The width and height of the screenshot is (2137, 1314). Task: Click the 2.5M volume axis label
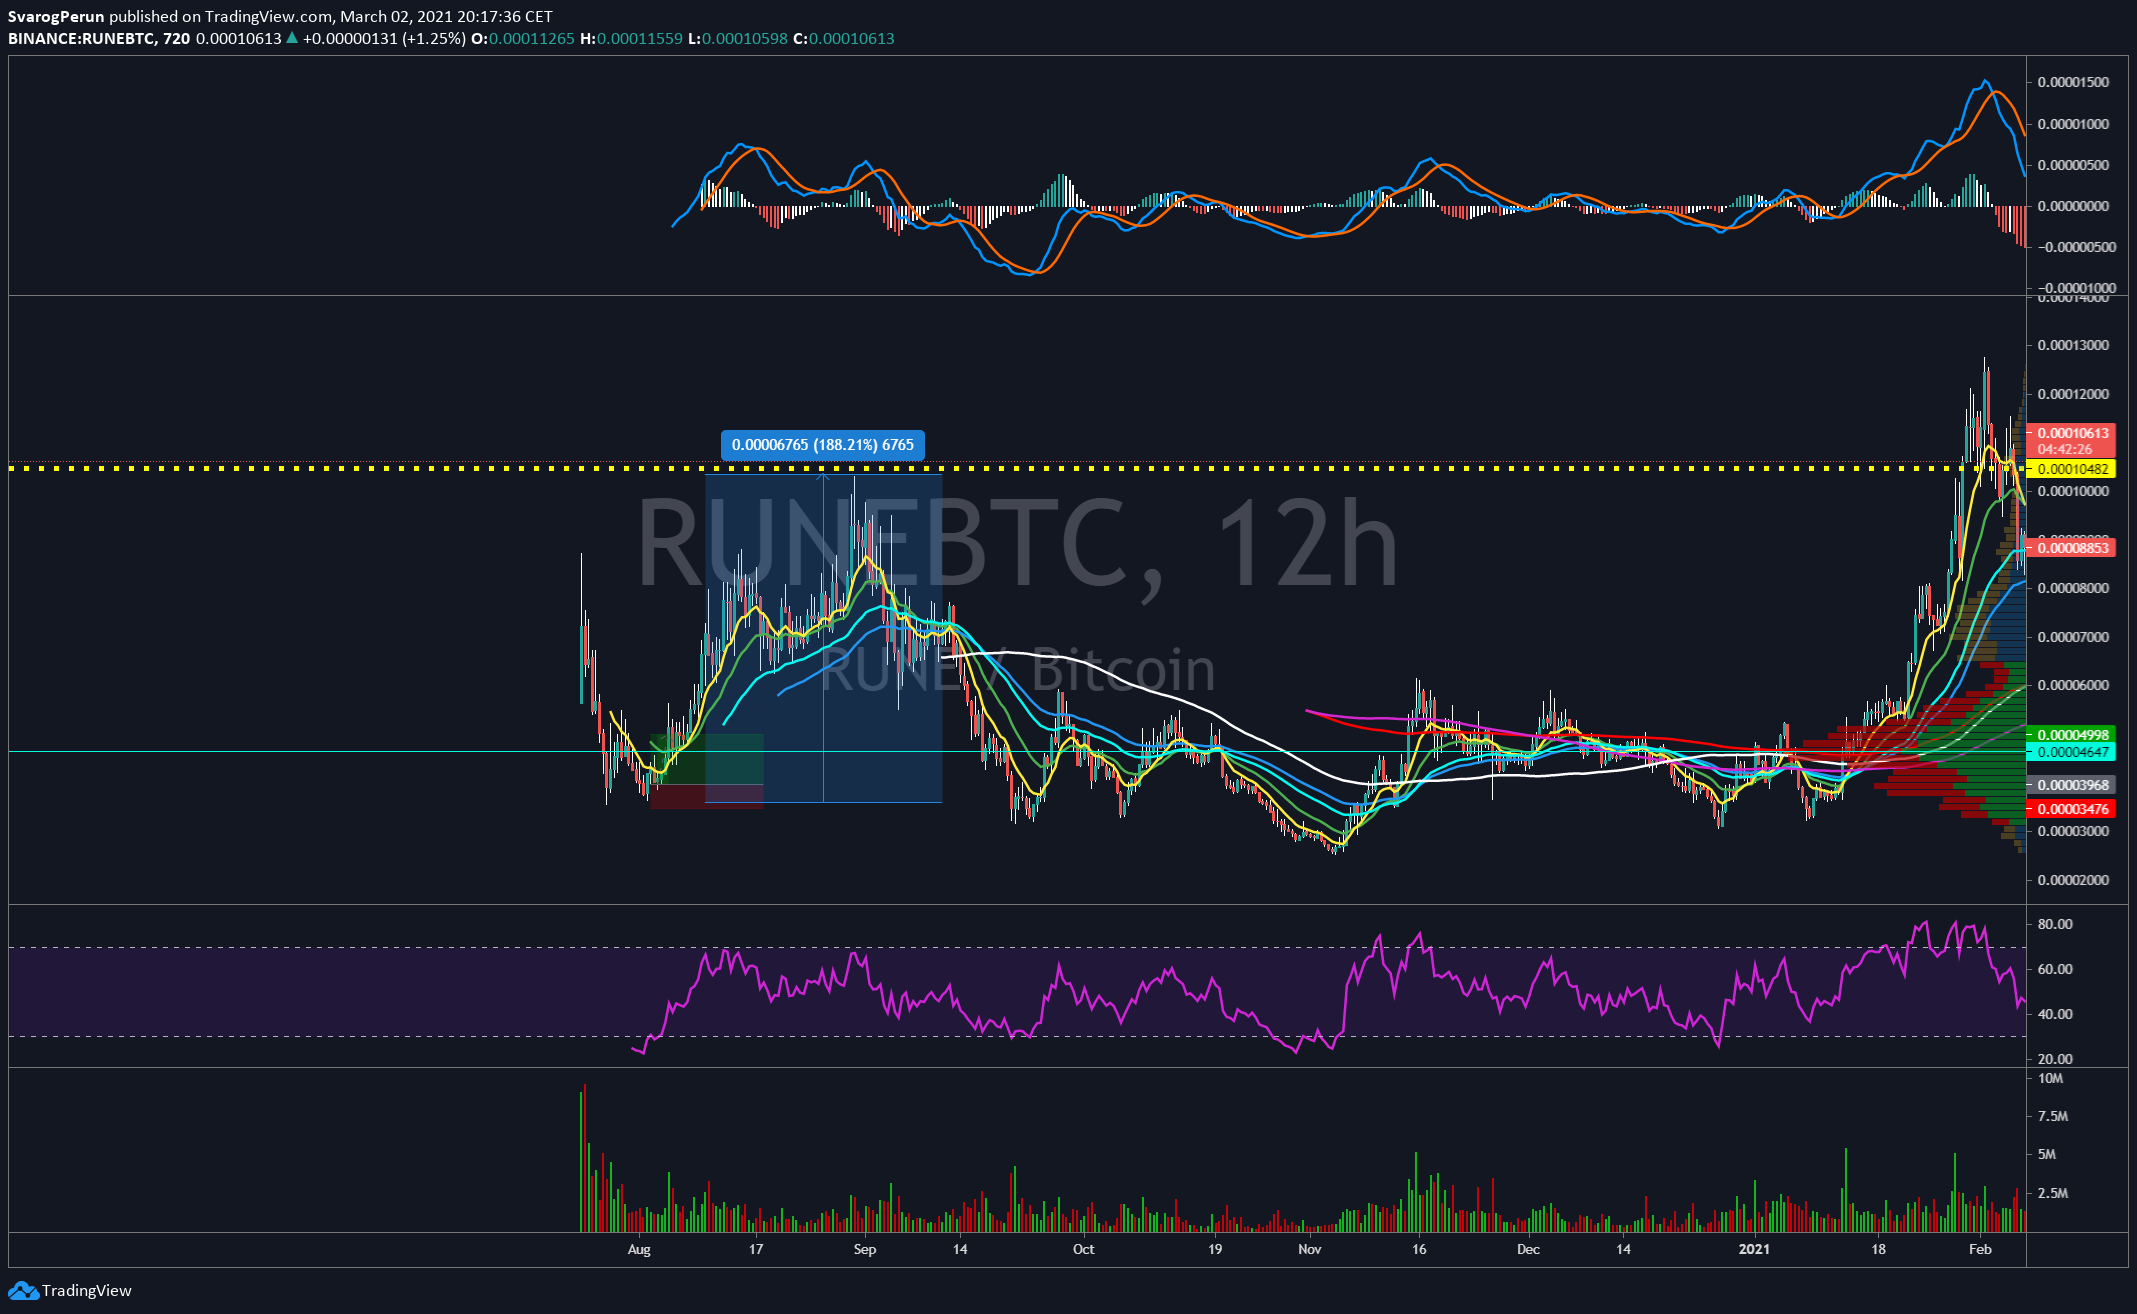click(2053, 1193)
